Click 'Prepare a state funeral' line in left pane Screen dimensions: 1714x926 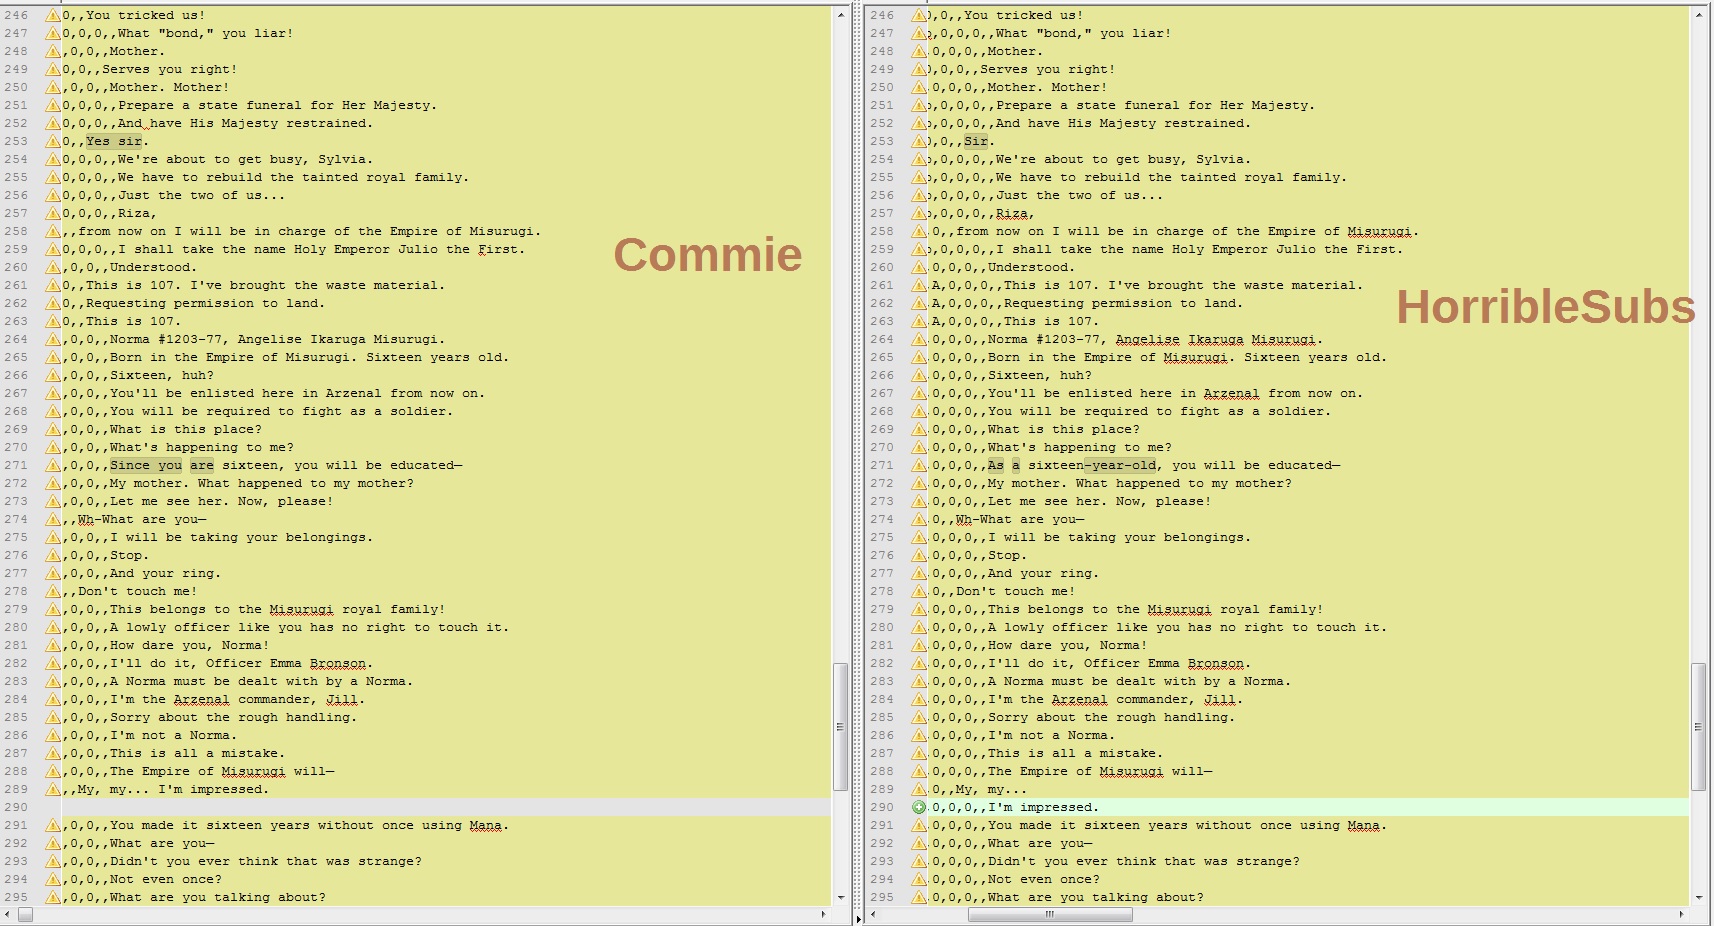[277, 105]
